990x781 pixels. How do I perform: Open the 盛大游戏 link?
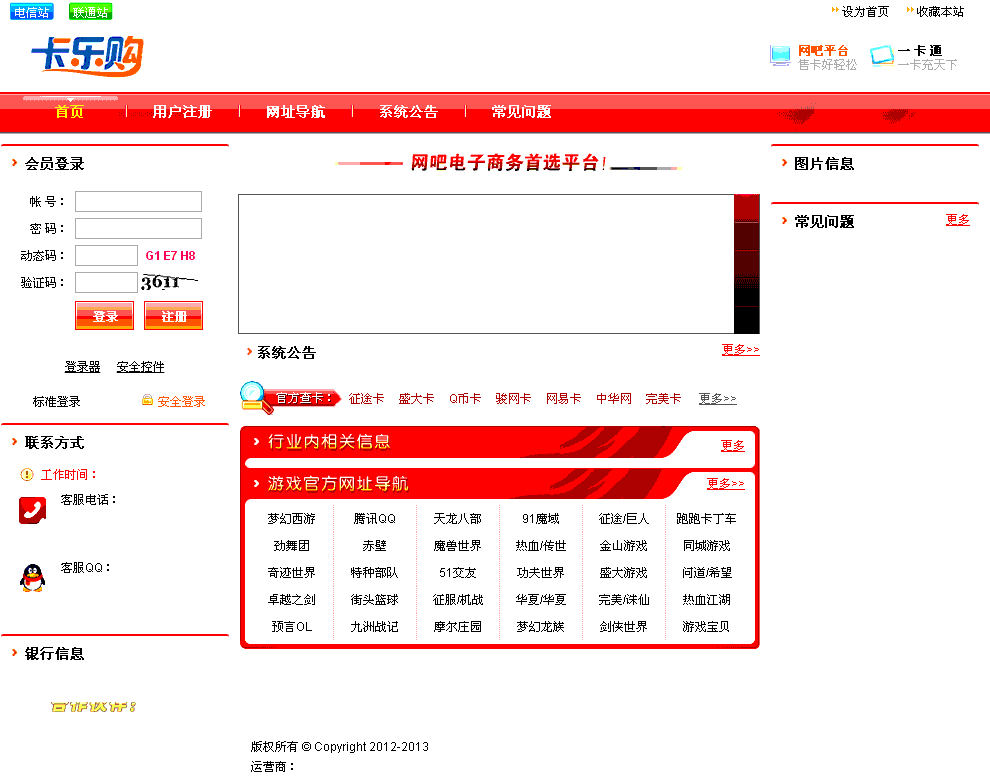[x=623, y=573]
